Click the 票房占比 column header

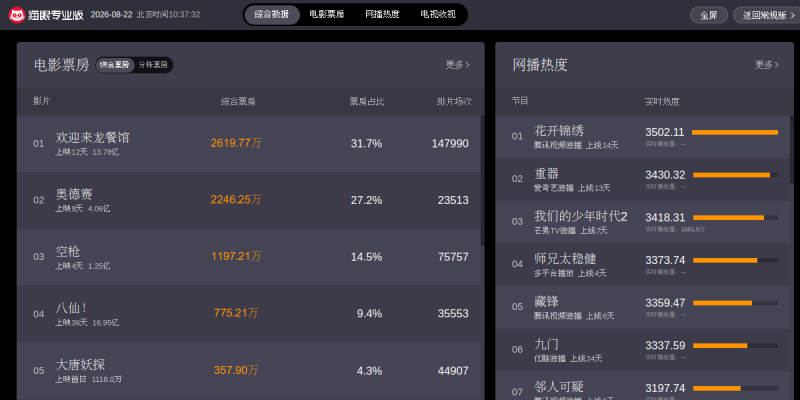click(x=367, y=102)
